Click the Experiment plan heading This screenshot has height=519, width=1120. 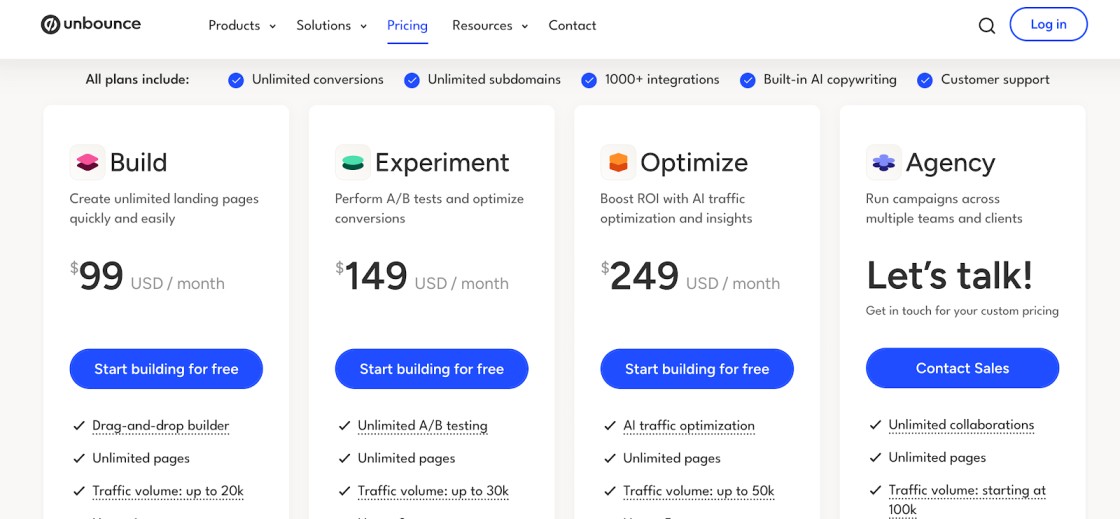[x=442, y=163]
